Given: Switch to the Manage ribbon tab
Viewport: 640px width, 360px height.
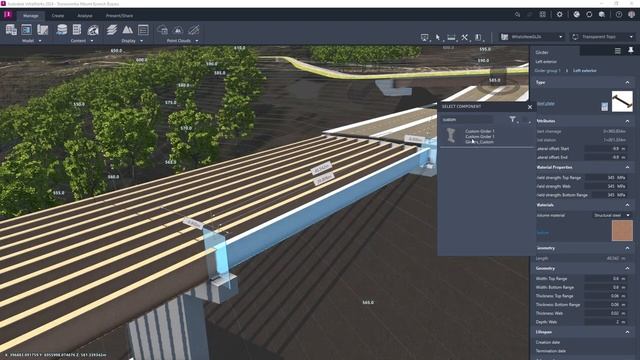Looking at the screenshot, I should click(x=31, y=16).
